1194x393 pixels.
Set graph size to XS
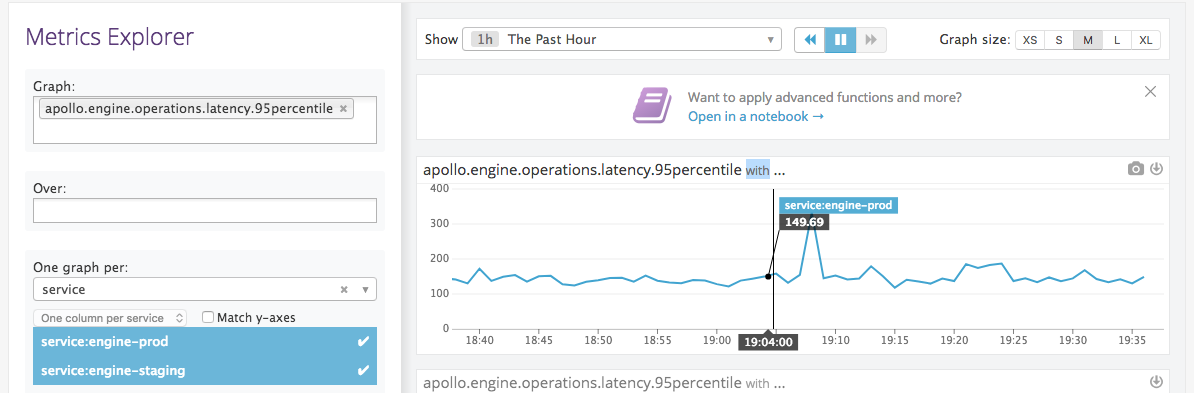[1030, 40]
